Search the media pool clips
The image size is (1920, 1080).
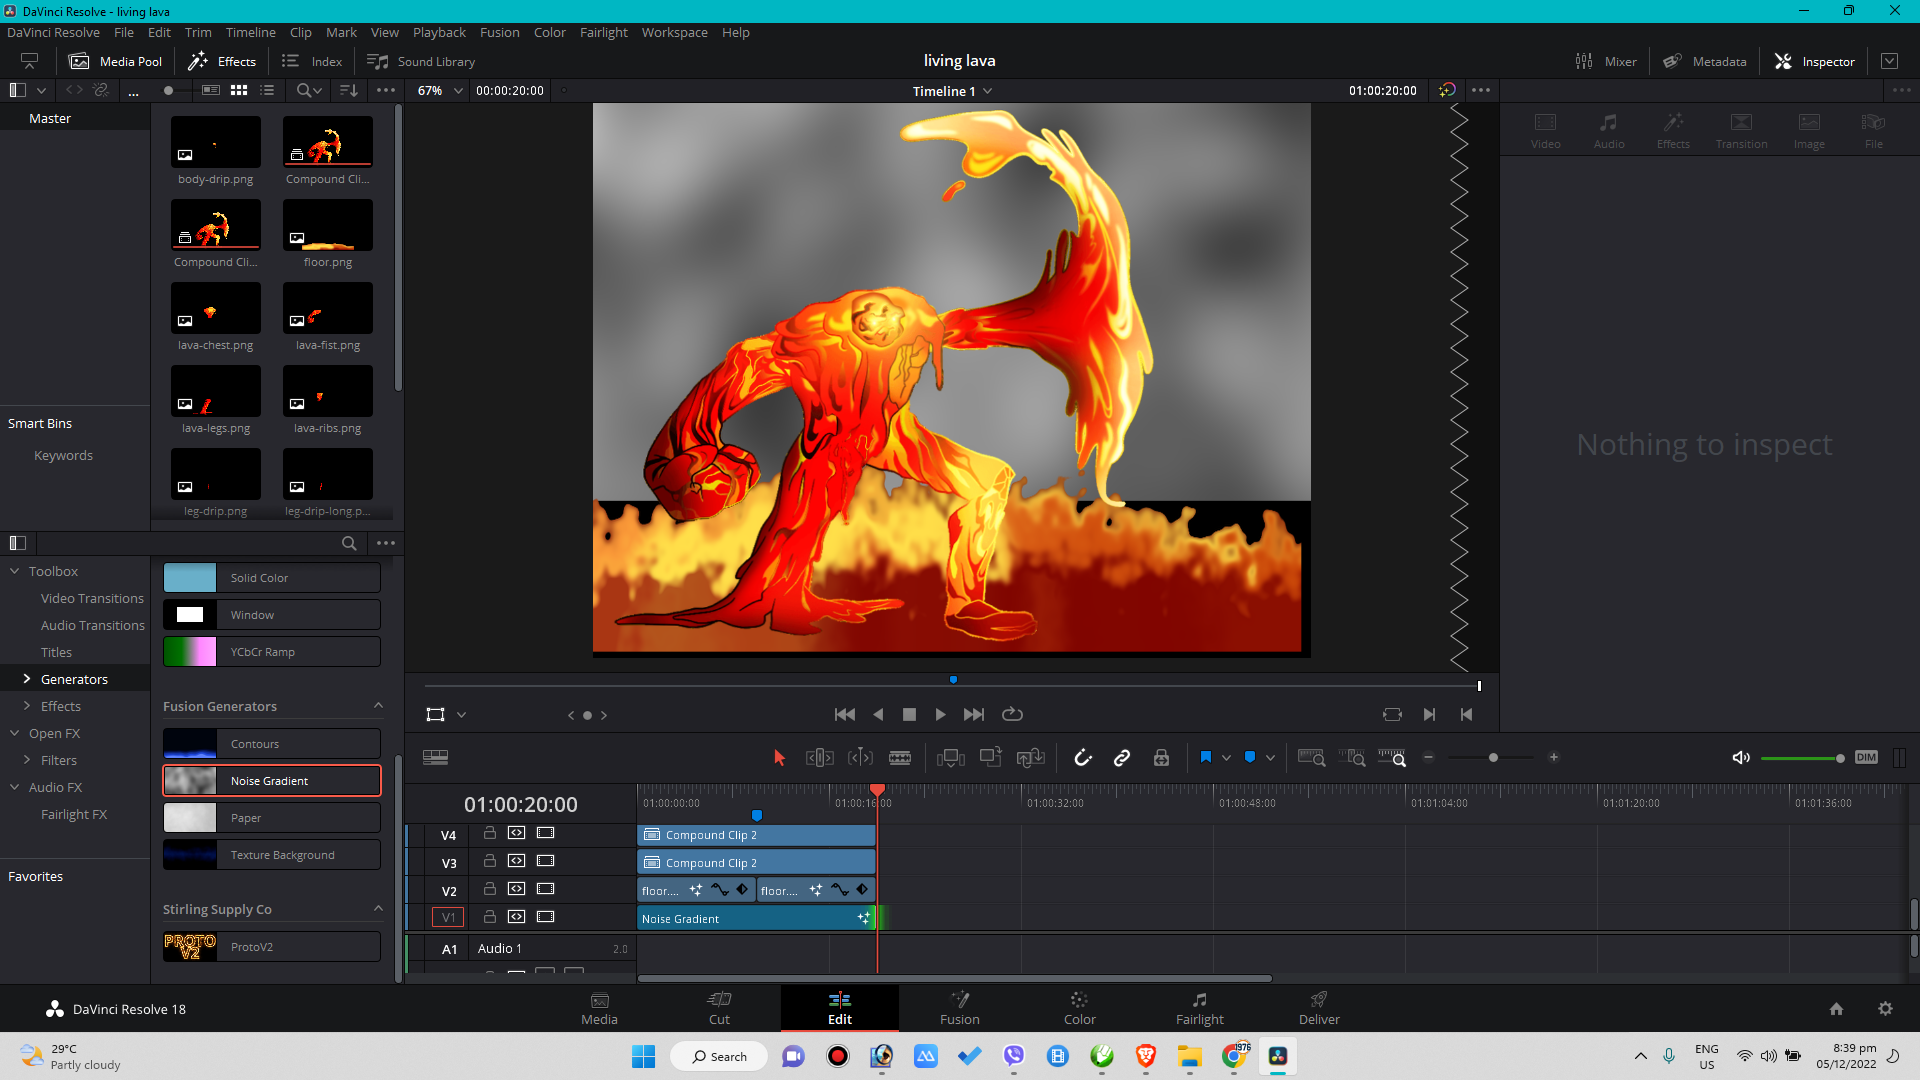pyautogui.click(x=309, y=91)
